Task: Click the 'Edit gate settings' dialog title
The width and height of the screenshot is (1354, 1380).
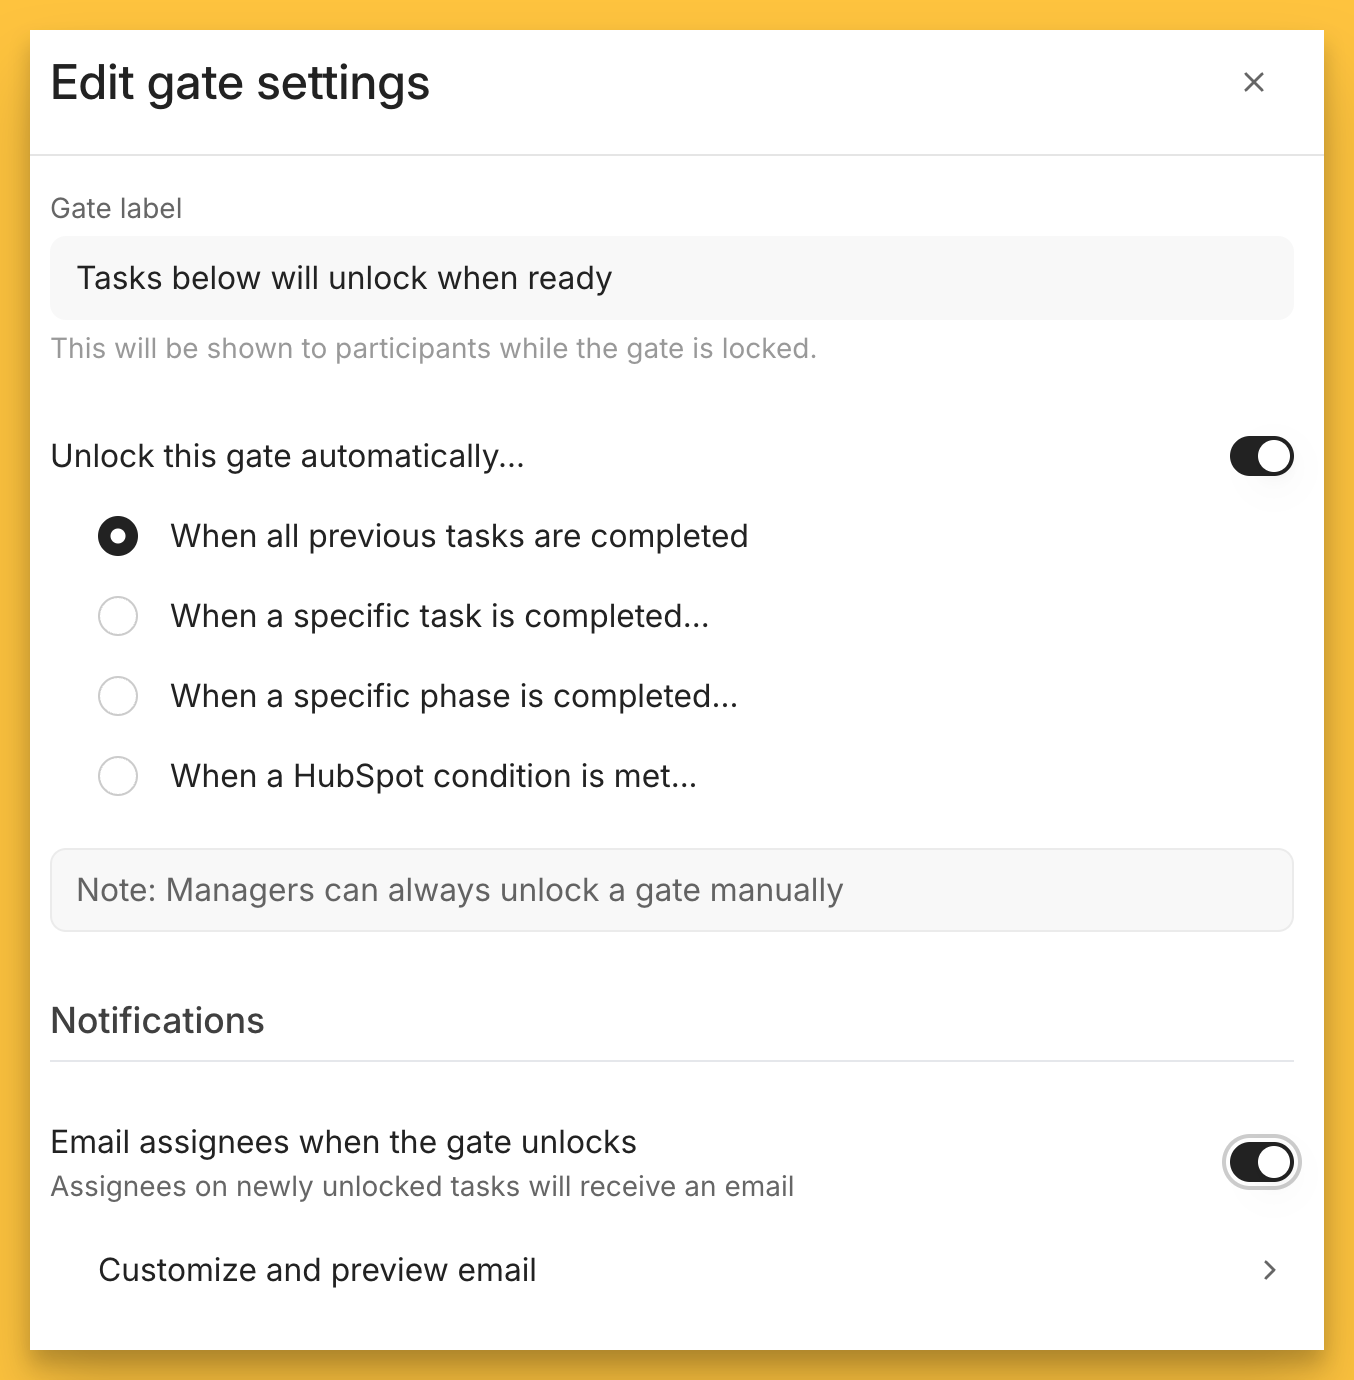Action: point(240,82)
